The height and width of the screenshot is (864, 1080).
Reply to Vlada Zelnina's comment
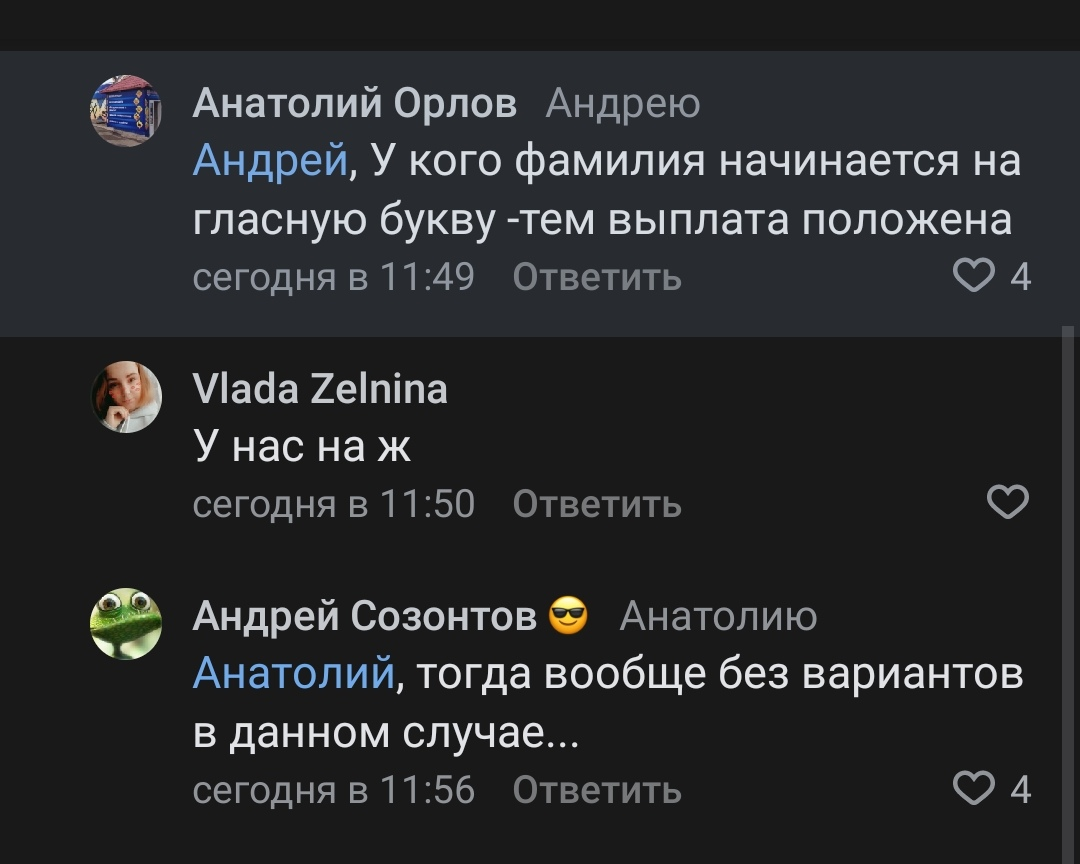tap(597, 504)
